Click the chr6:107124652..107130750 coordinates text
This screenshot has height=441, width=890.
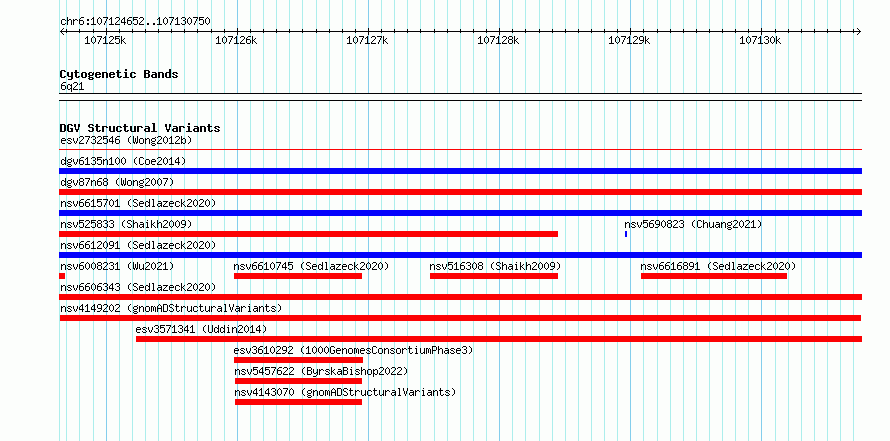pyautogui.click(x=136, y=22)
